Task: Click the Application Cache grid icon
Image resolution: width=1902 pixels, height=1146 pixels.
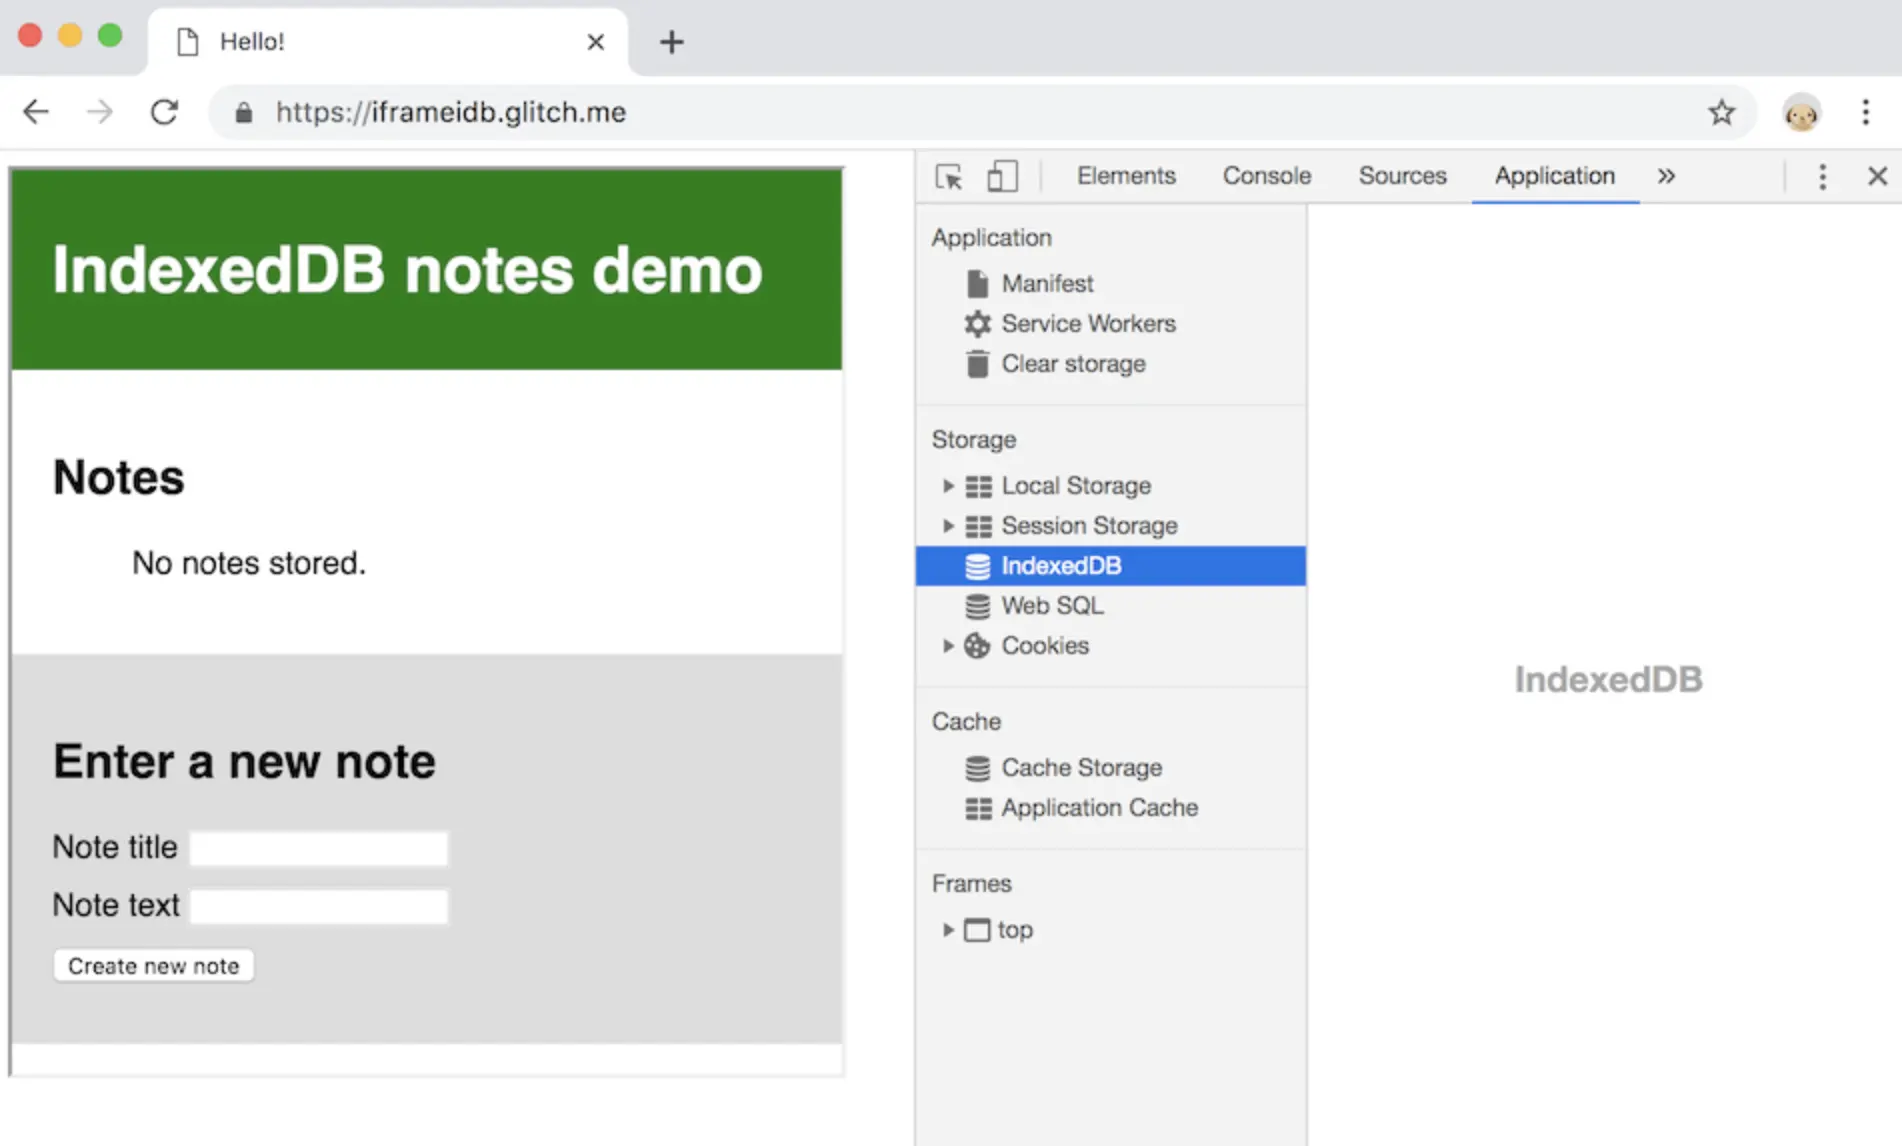Action: 978,809
